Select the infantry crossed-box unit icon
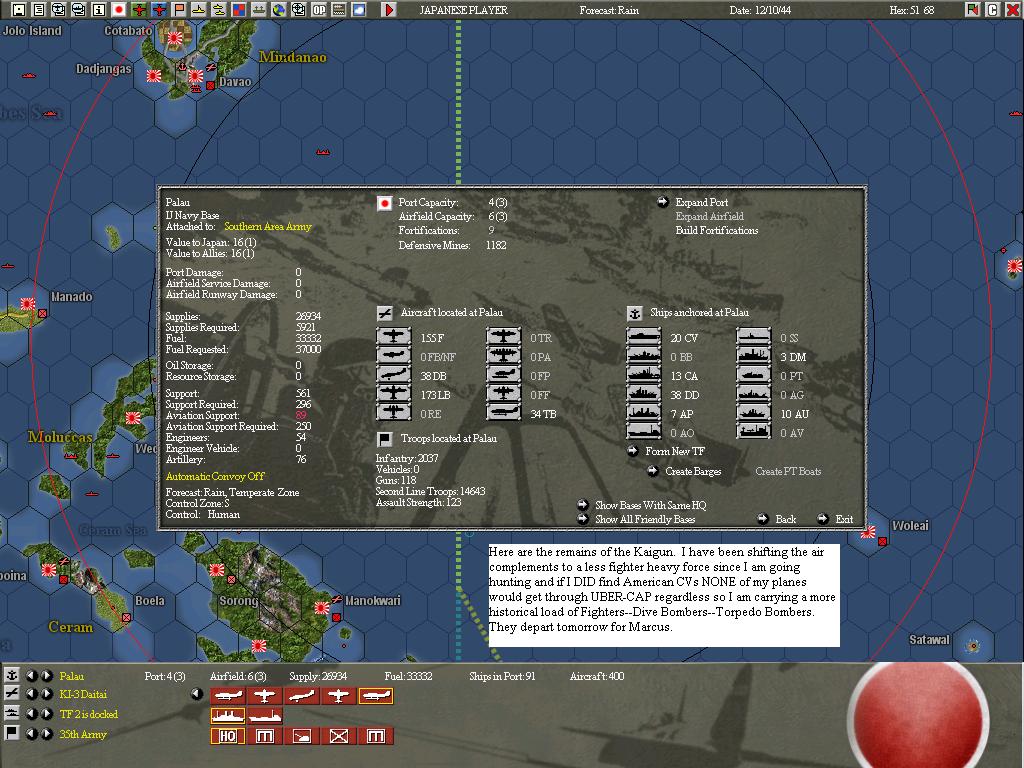1024x768 pixels. (339, 736)
